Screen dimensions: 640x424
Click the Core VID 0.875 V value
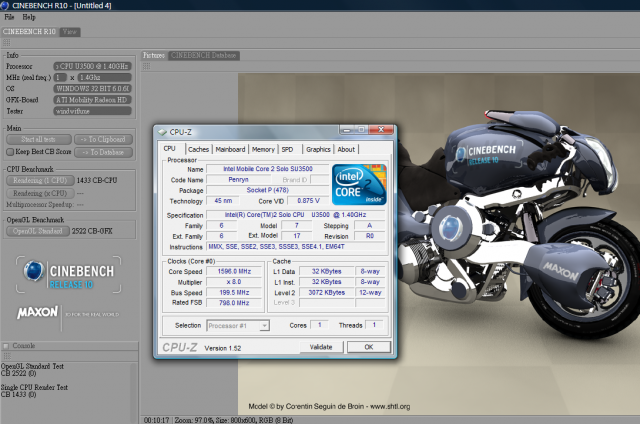309,201
